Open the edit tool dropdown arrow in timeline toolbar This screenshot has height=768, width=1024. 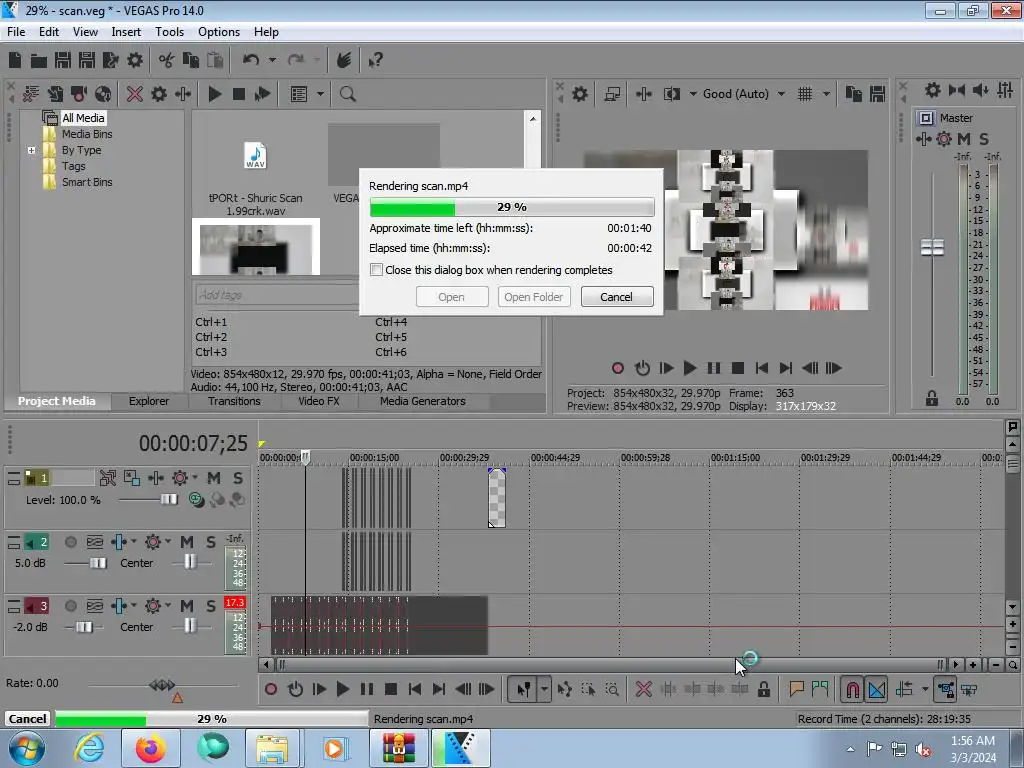tap(544, 689)
